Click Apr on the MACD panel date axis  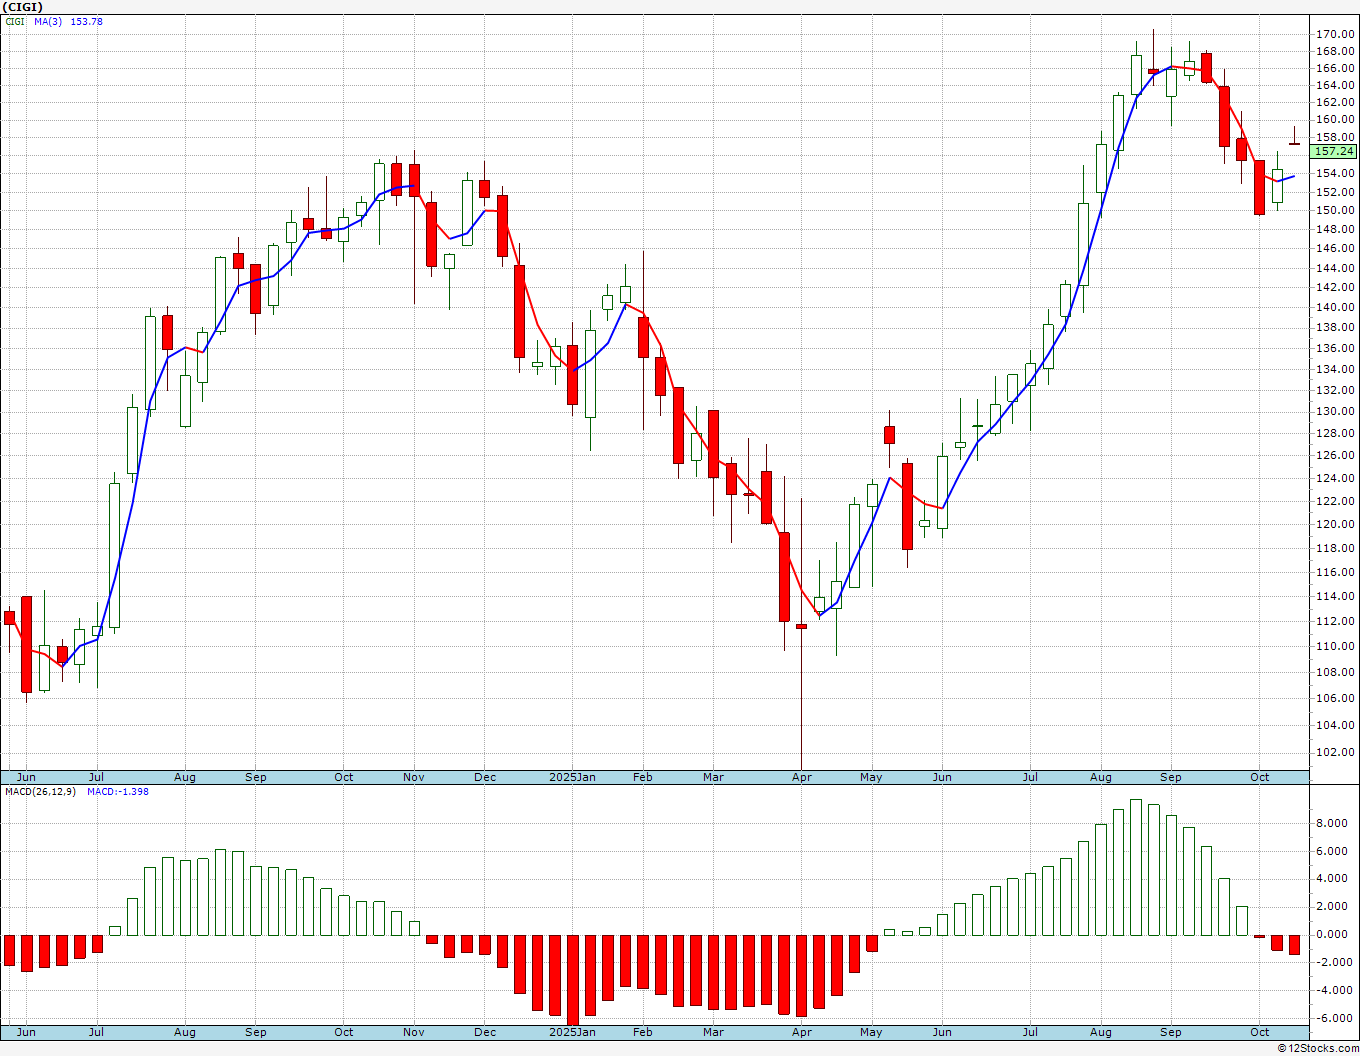802,1032
